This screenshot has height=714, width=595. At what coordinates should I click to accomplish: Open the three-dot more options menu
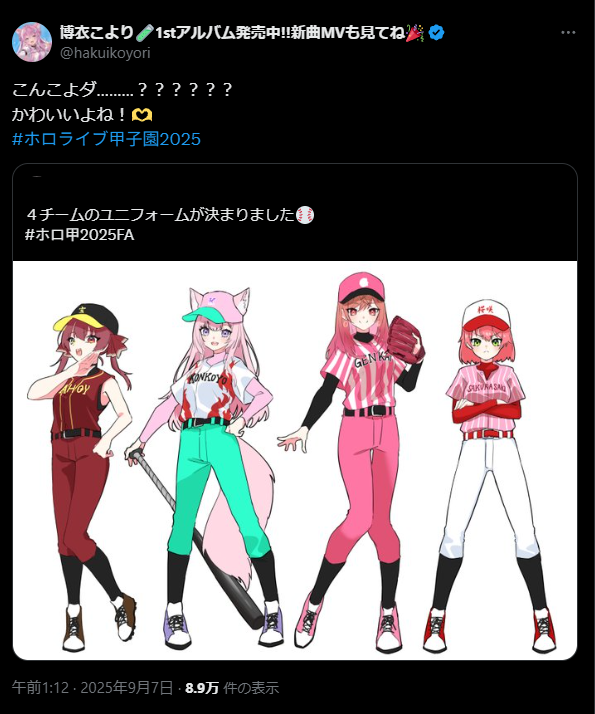(x=568, y=33)
